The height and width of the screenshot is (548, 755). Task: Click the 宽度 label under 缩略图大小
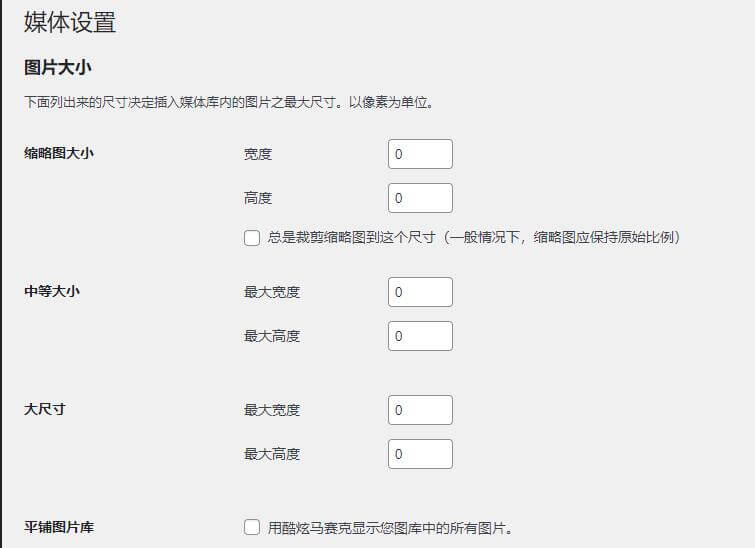258,154
